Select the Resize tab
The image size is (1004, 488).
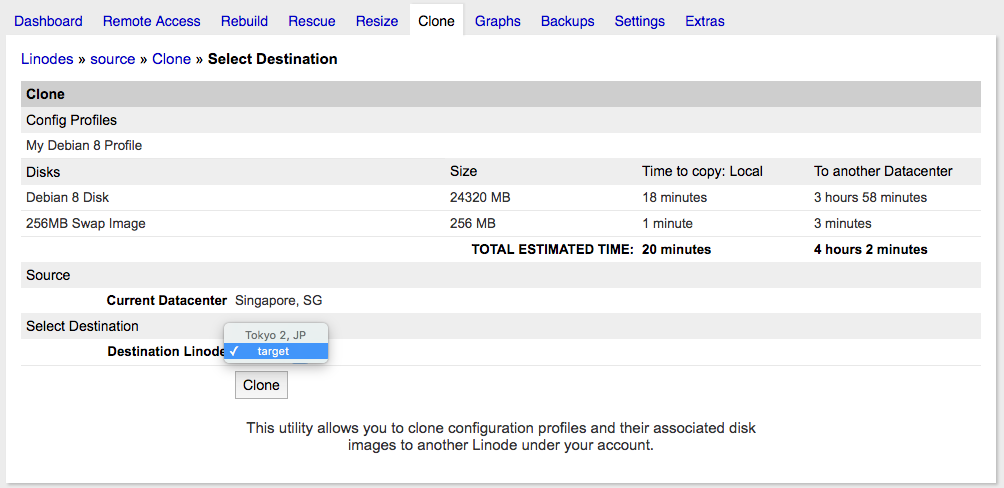click(377, 21)
